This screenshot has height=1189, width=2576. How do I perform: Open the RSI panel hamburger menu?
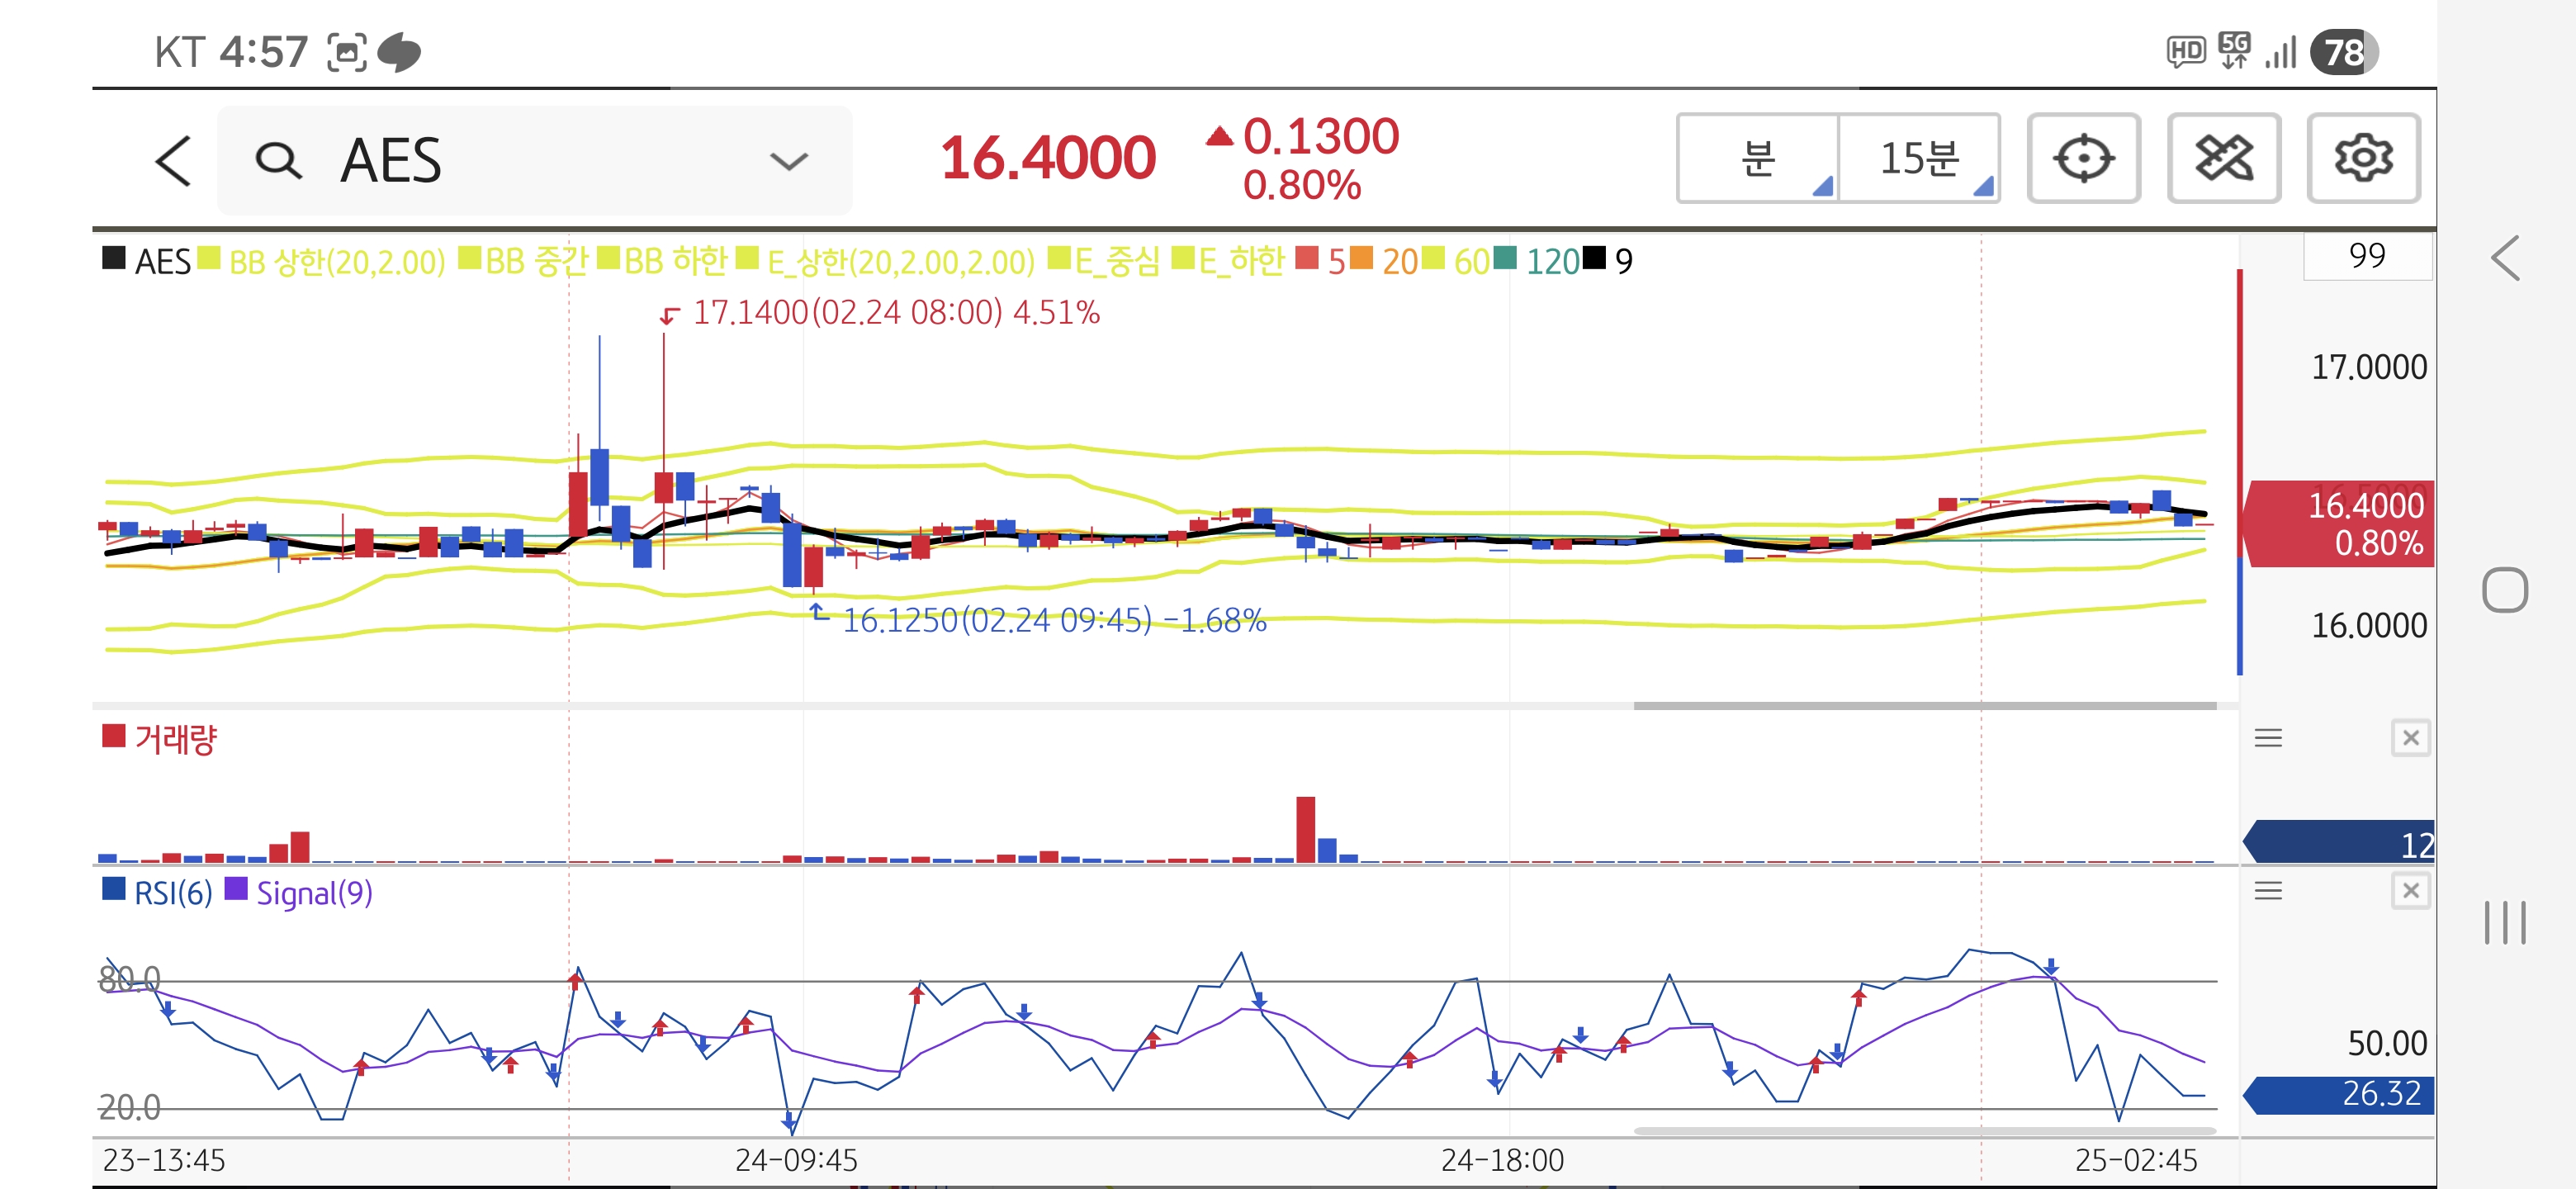tap(2268, 891)
